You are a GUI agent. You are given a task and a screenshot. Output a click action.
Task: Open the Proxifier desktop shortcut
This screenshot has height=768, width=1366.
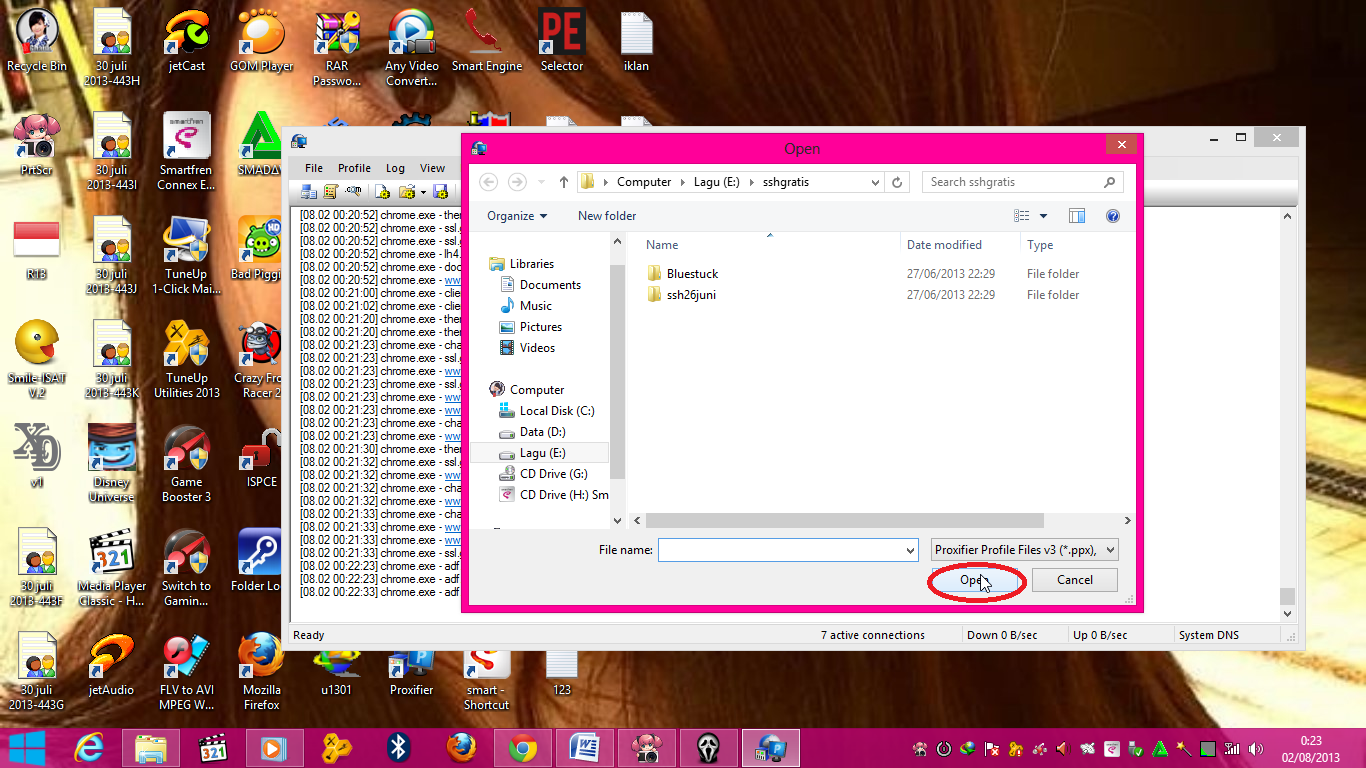(x=411, y=672)
